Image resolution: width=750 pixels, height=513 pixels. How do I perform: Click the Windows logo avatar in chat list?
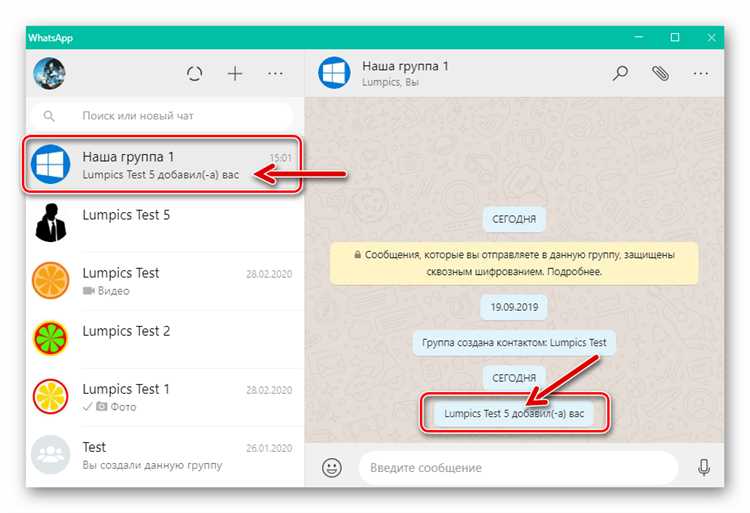[50, 164]
